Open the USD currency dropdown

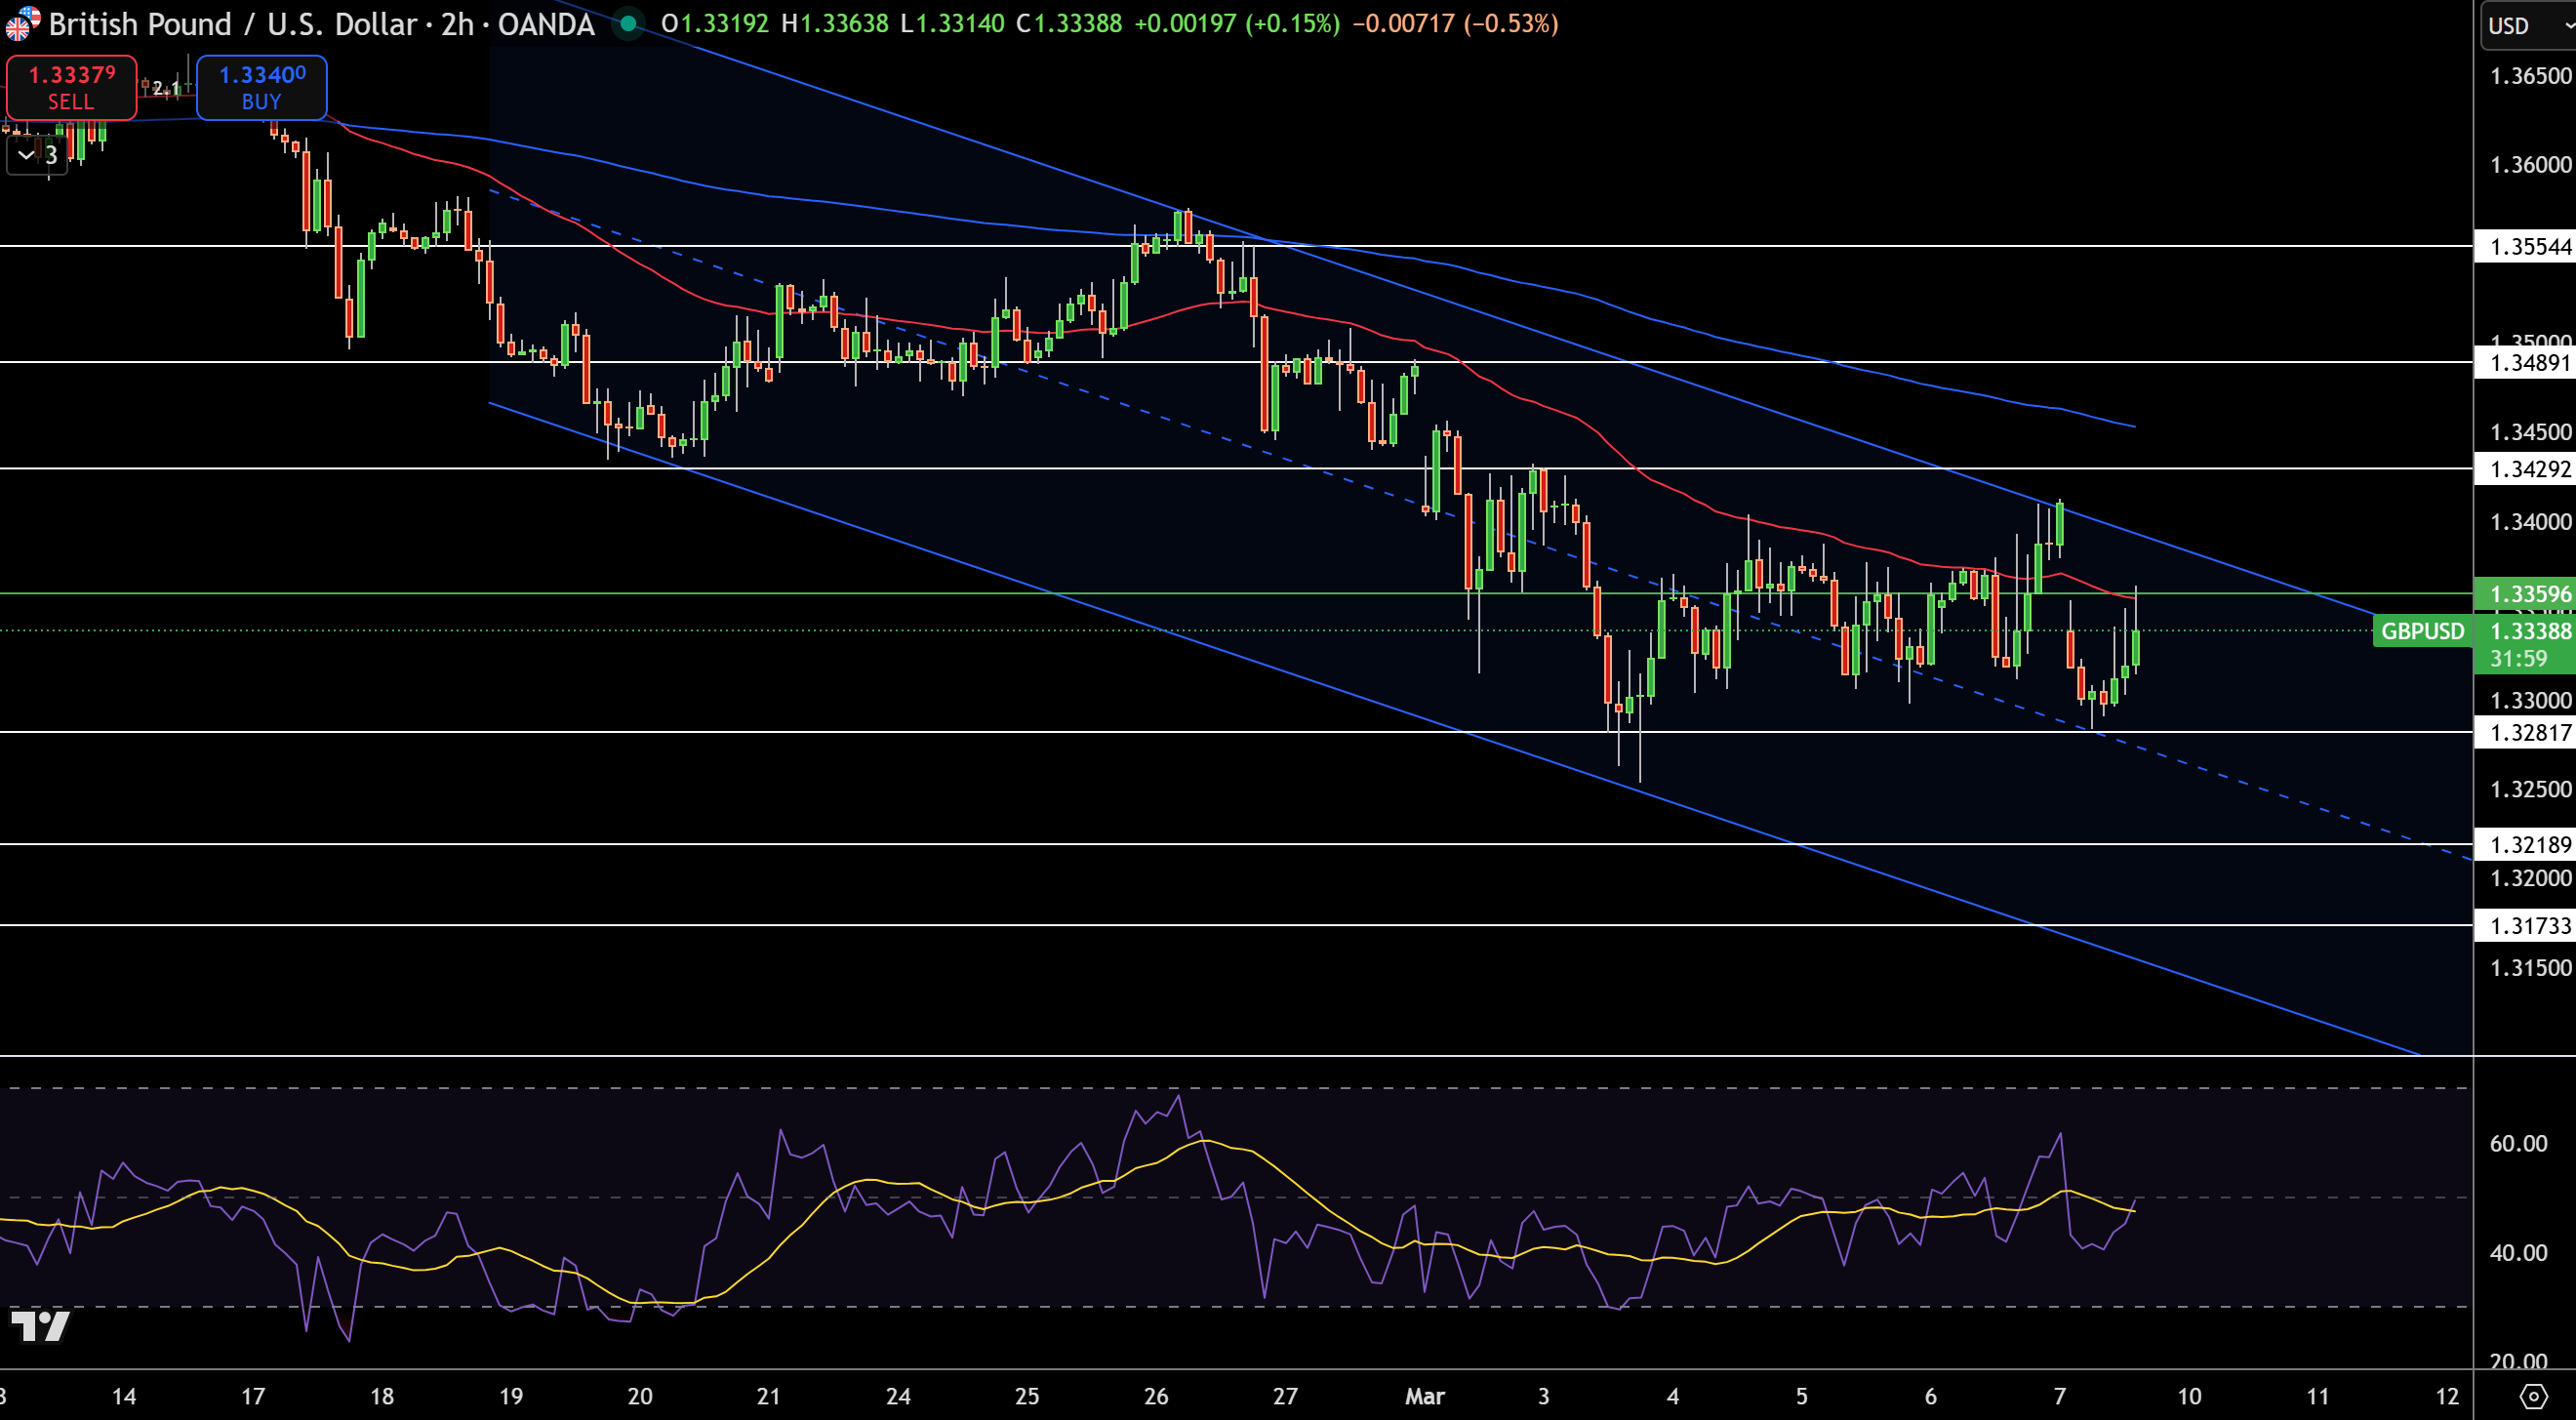(2527, 25)
